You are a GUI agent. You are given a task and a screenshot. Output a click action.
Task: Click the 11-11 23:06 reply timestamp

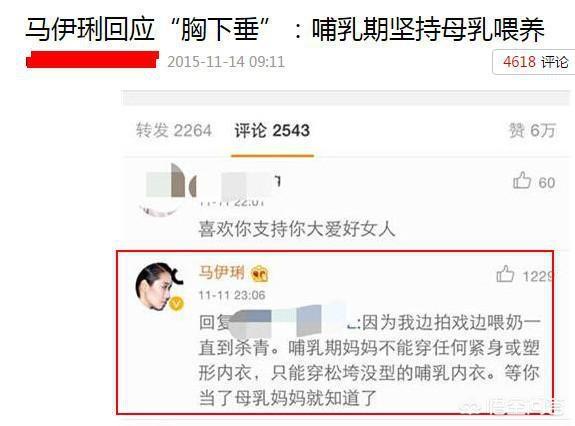232,295
